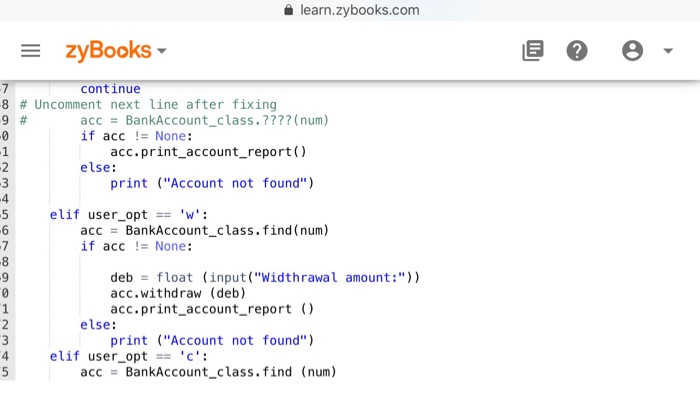Open the library books icon

(x=533, y=50)
